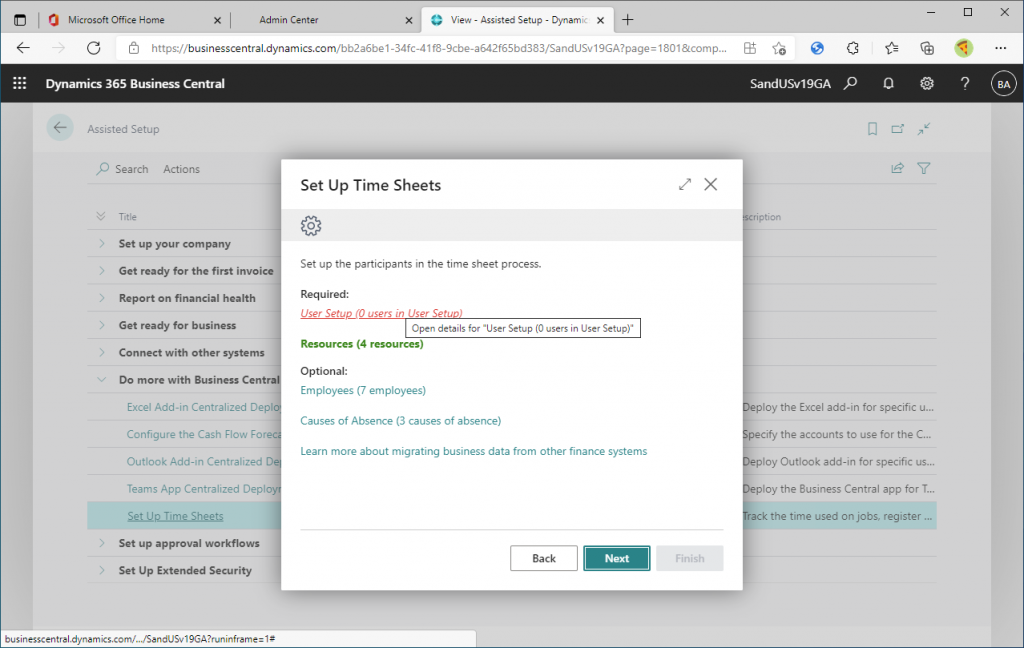Open the browser Settings and more menu
This screenshot has width=1024, height=648.
[1000, 48]
